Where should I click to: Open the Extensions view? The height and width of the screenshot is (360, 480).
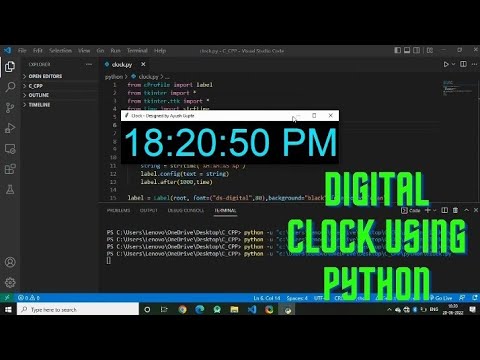10,169
